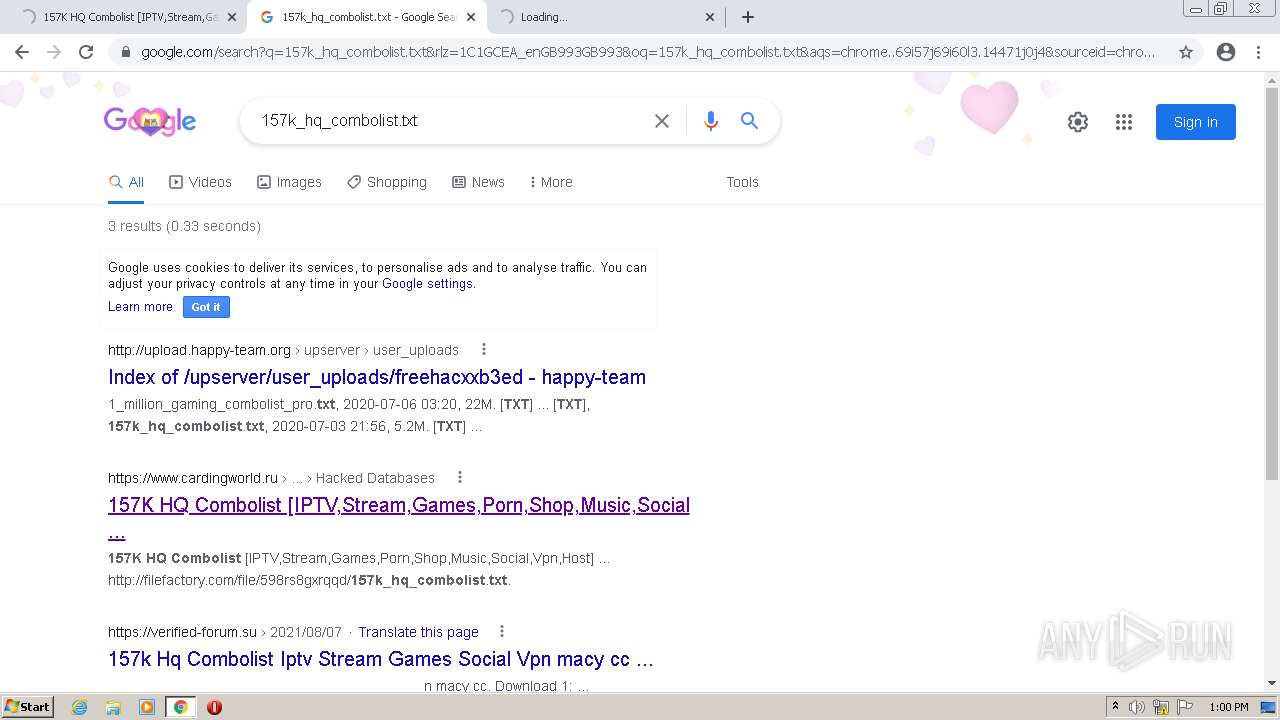
Task: Switch to Shopping results
Action: [387, 182]
